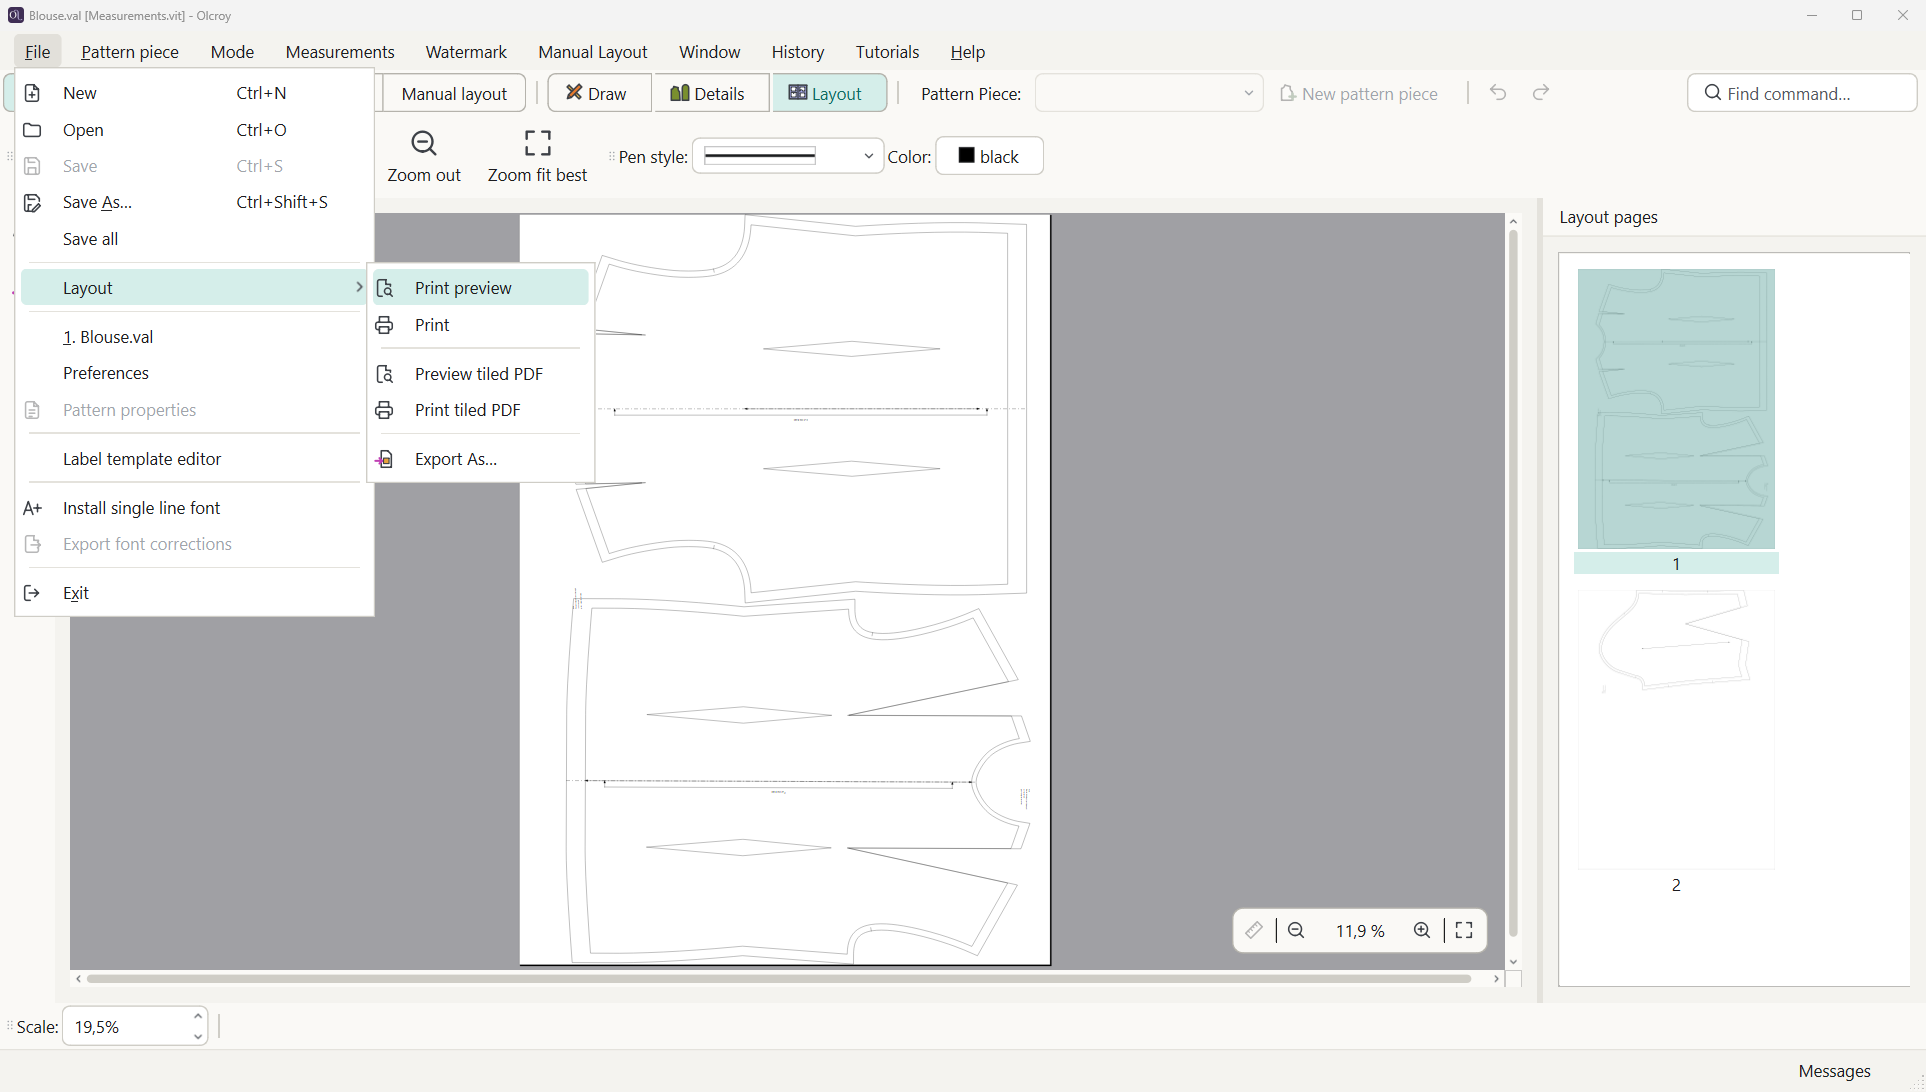Increase the Scale spinner value
Screen dimensions: 1926x1092
pos(198,1016)
